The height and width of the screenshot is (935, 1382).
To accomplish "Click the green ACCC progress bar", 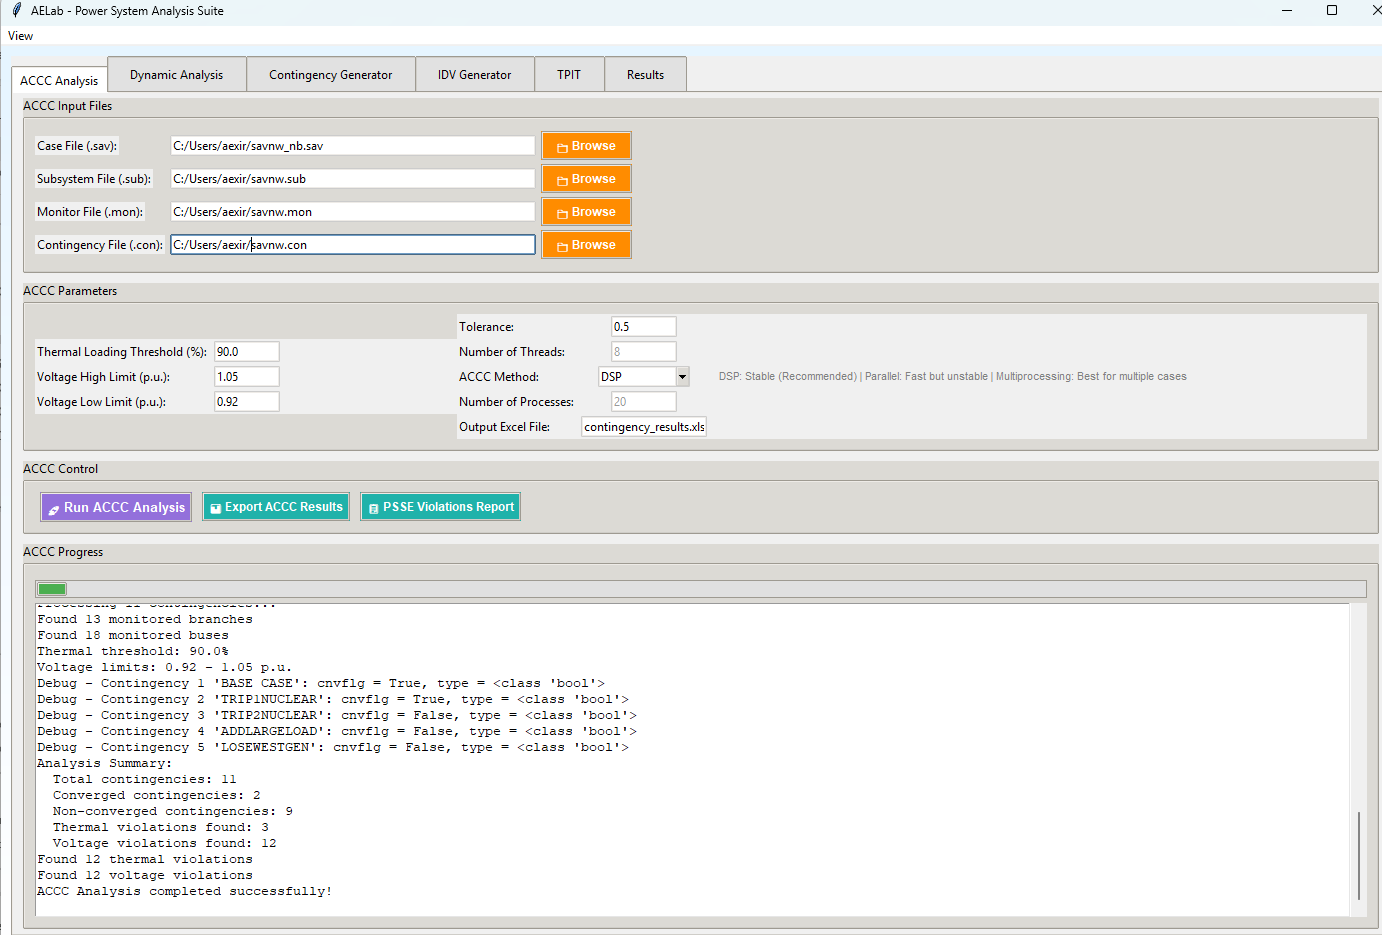I will (51, 588).
